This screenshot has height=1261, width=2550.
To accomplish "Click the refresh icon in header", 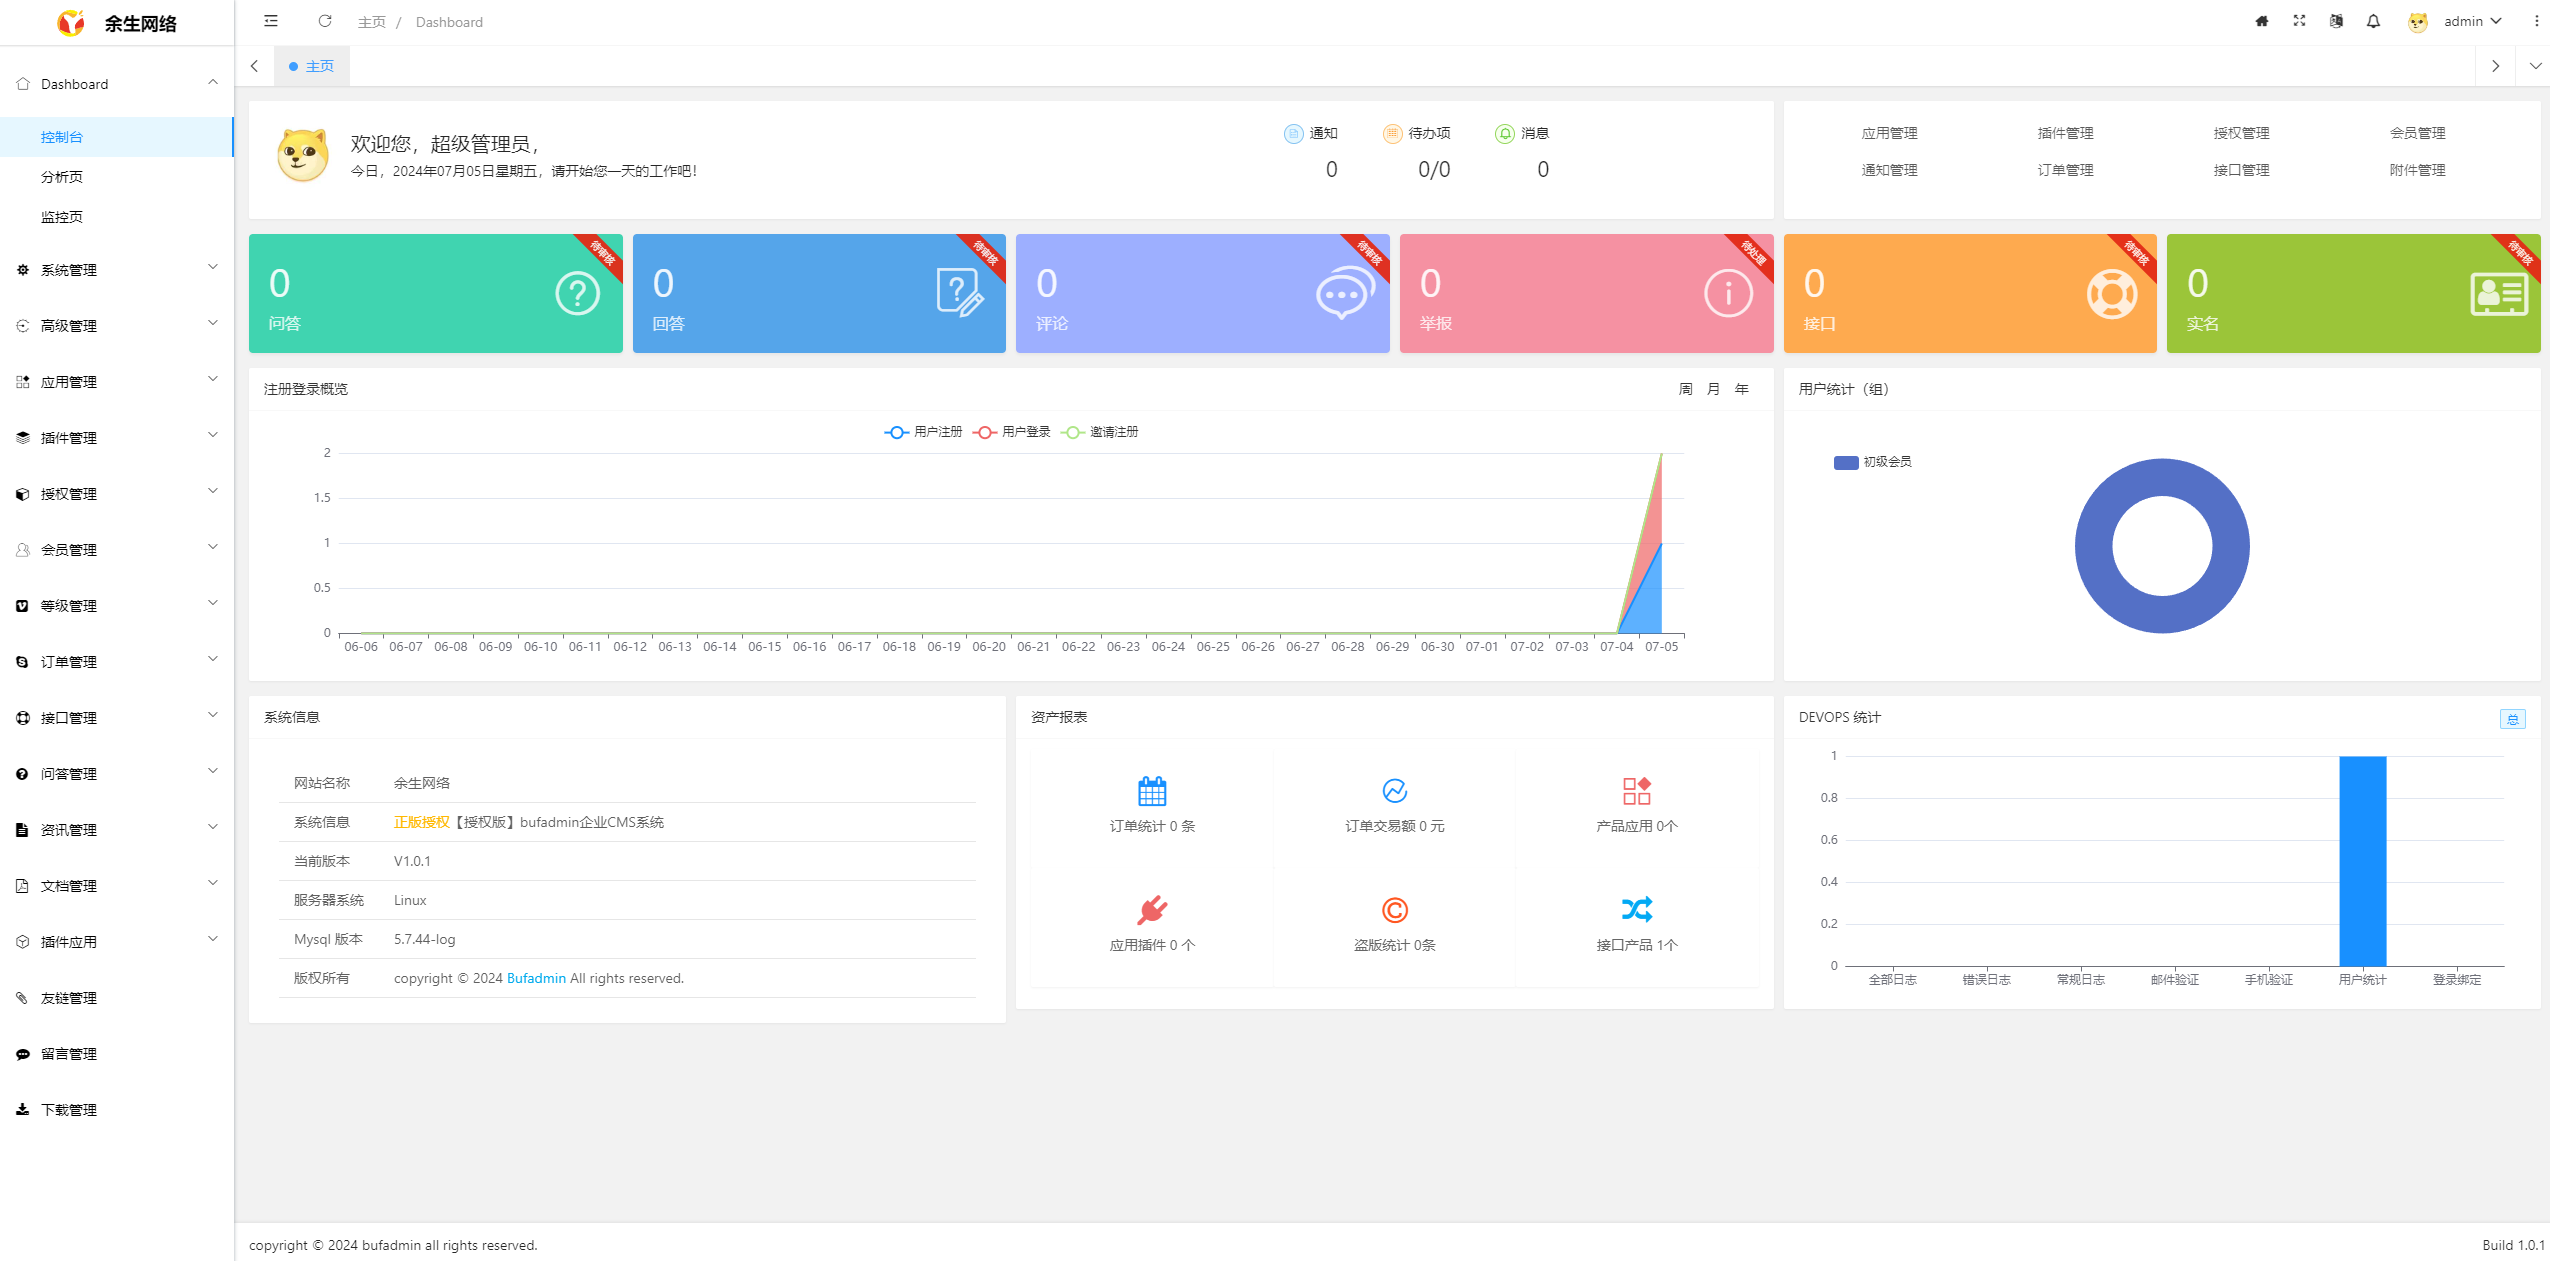I will [x=325, y=21].
